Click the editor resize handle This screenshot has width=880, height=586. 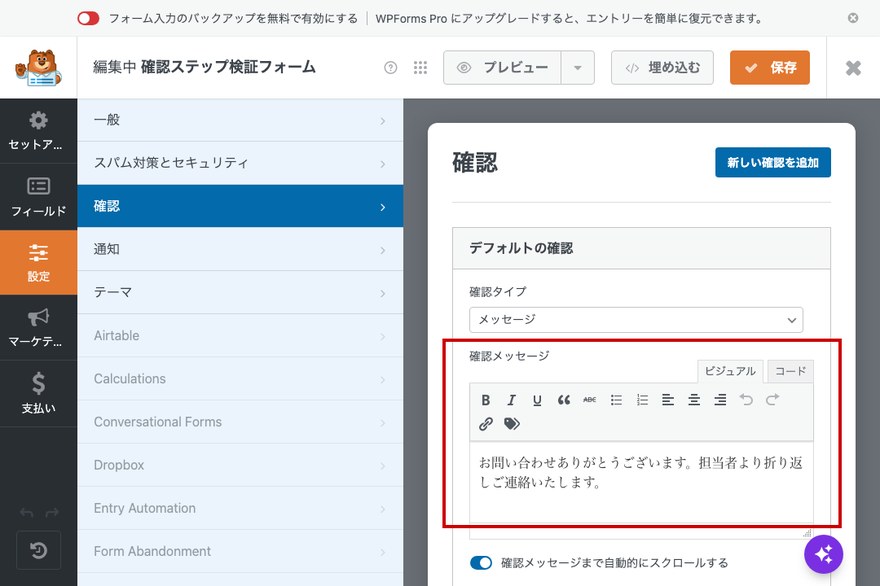[x=807, y=533]
